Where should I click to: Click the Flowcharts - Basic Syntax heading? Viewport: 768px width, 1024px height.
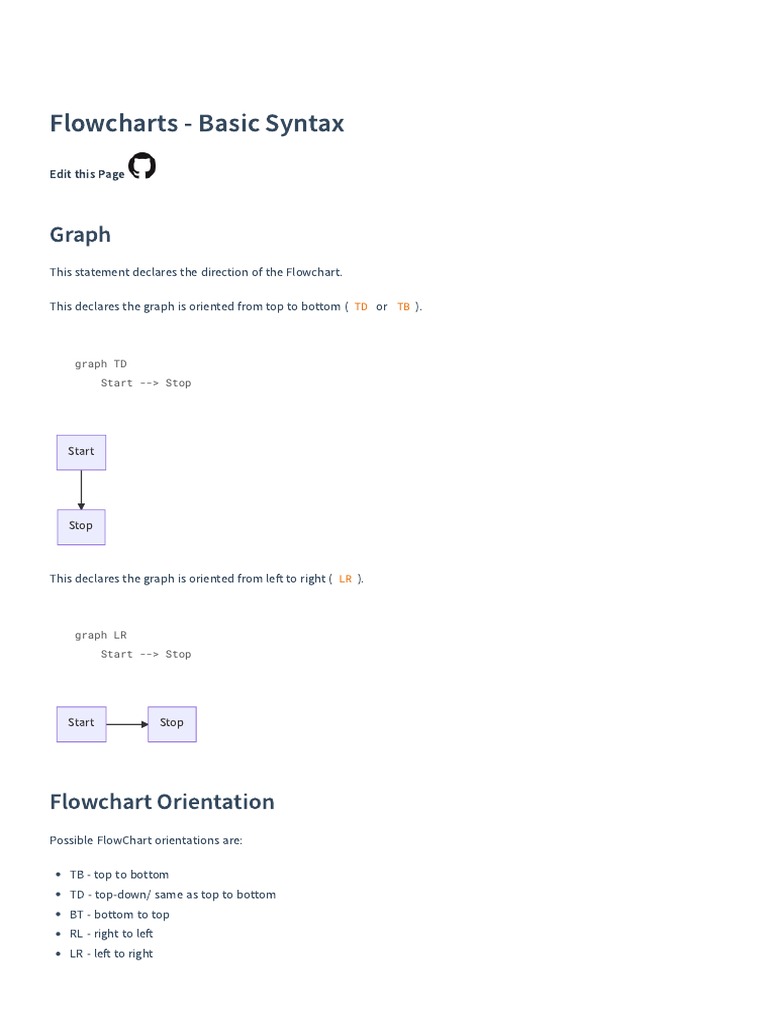(197, 123)
